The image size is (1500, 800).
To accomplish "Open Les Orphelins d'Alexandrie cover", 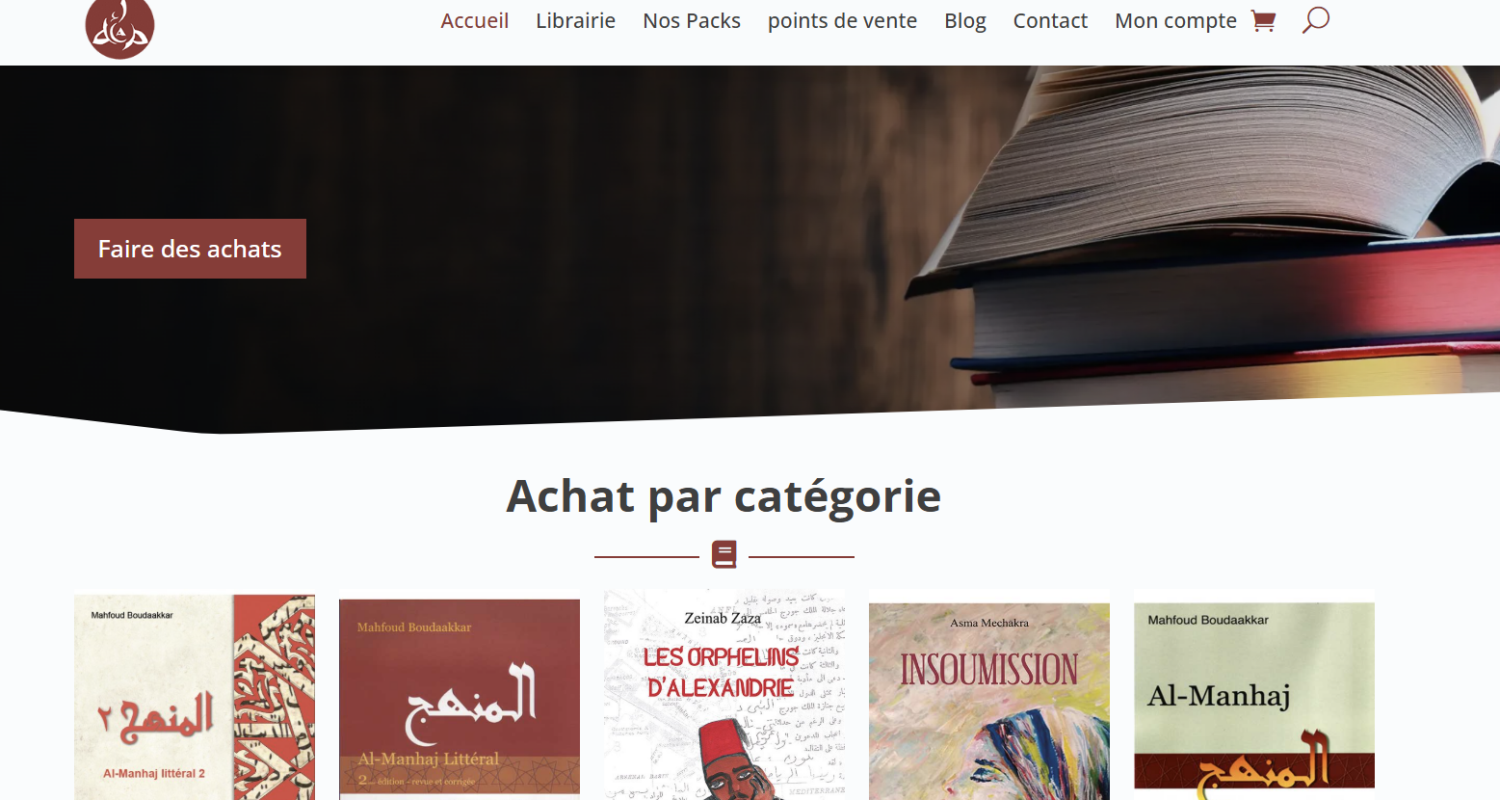I will point(724,695).
